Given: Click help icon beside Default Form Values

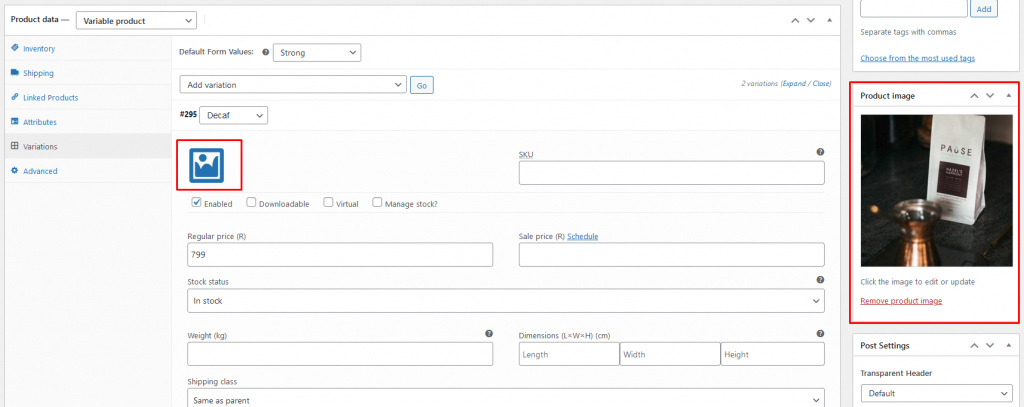Looking at the screenshot, I should pos(265,52).
